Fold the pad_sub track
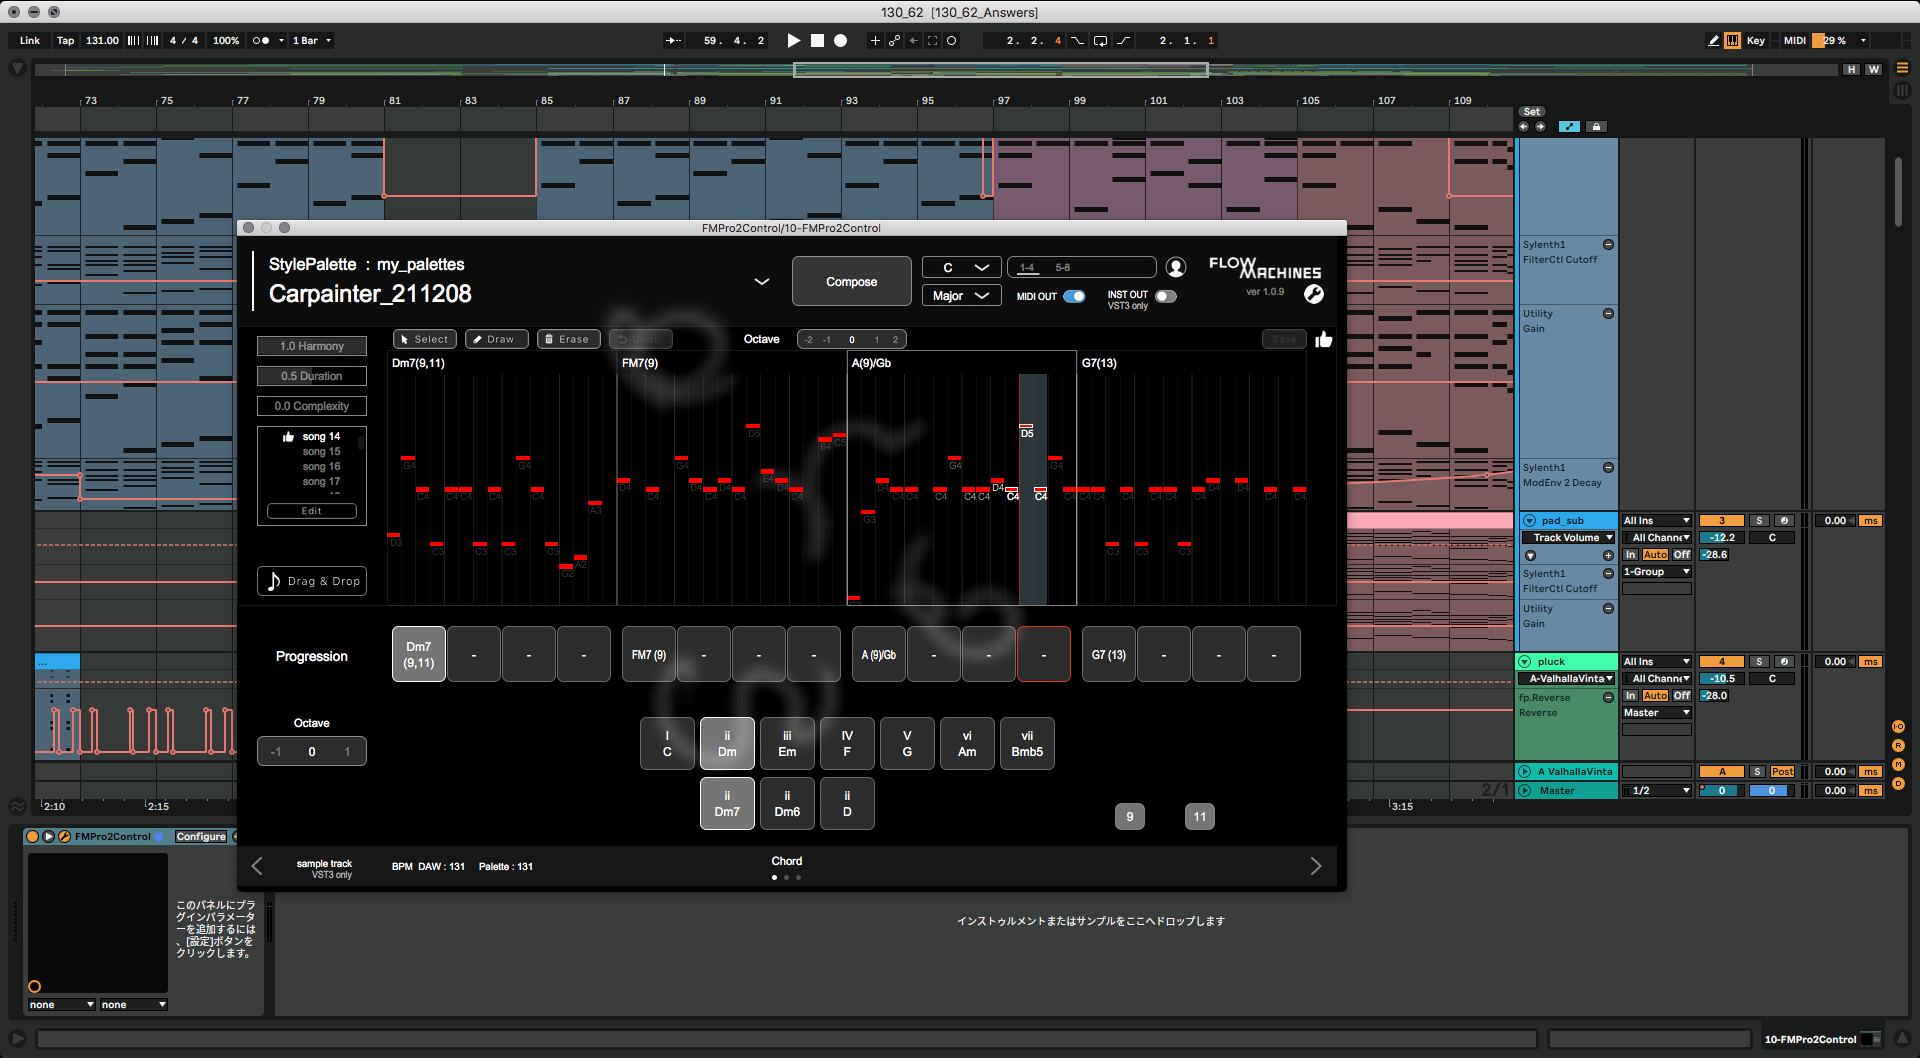1920x1058 pixels. pos(1529,521)
